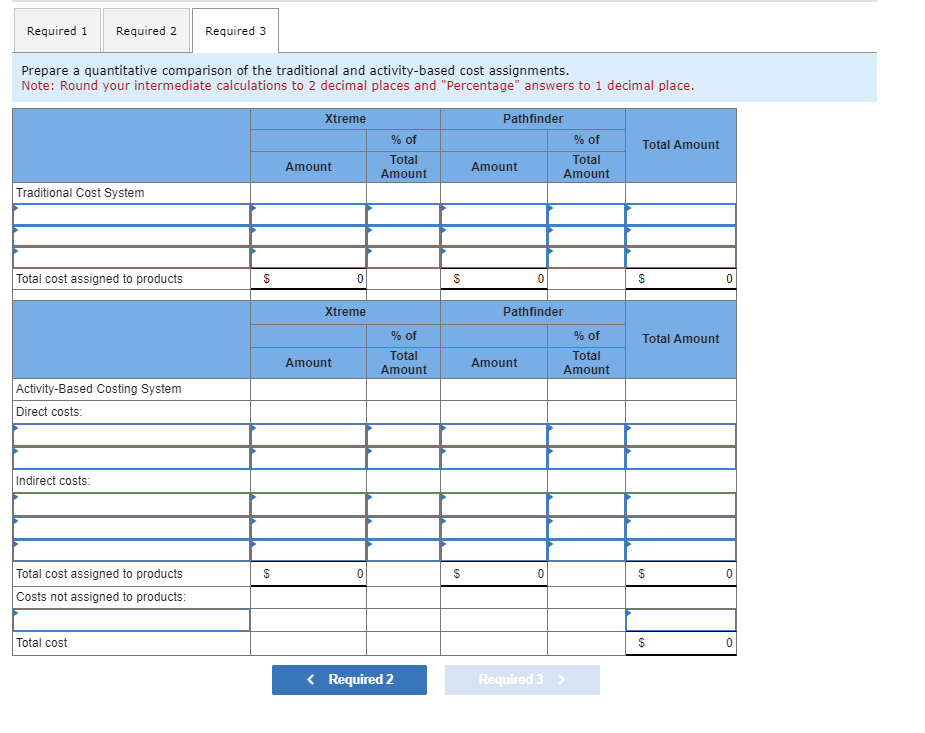The height and width of the screenshot is (733, 925).
Task: Click Pathfinder Amount field in second Indirect costs row
Action: (494, 528)
